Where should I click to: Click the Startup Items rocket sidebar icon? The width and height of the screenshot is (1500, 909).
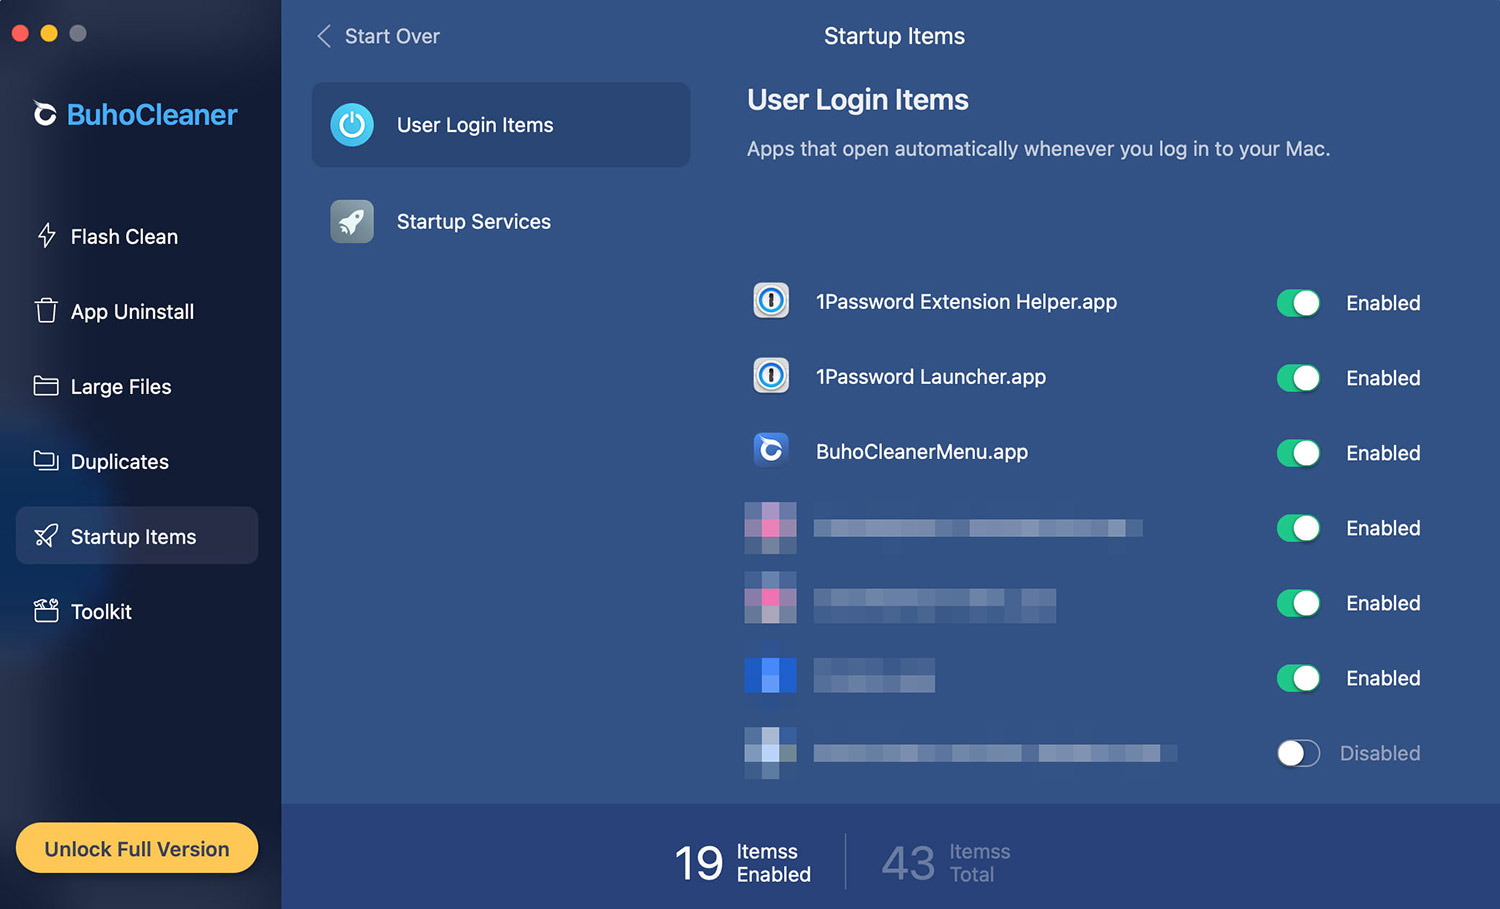[x=46, y=536]
